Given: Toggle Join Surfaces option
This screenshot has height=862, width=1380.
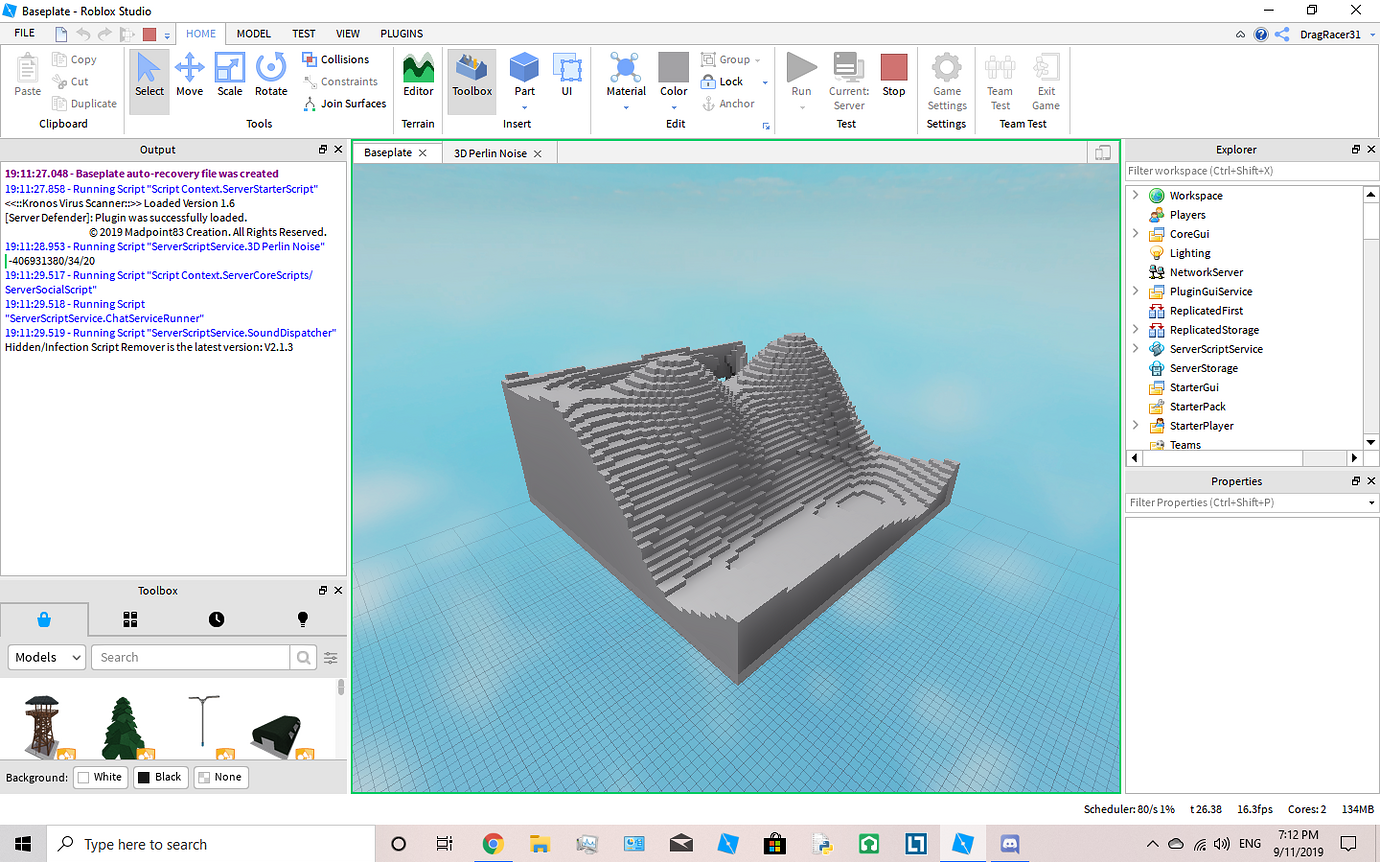Looking at the screenshot, I should coord(344,104).
